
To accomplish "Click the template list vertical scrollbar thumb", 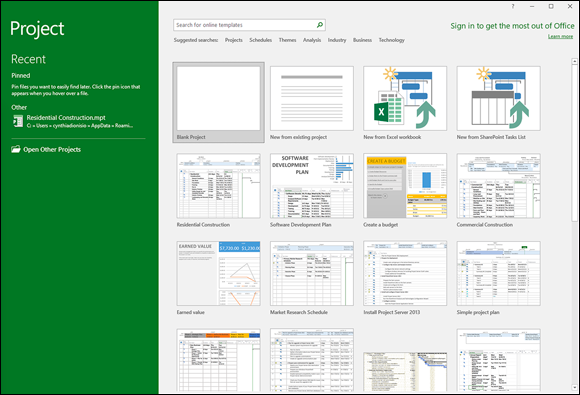I will point(574,143).
